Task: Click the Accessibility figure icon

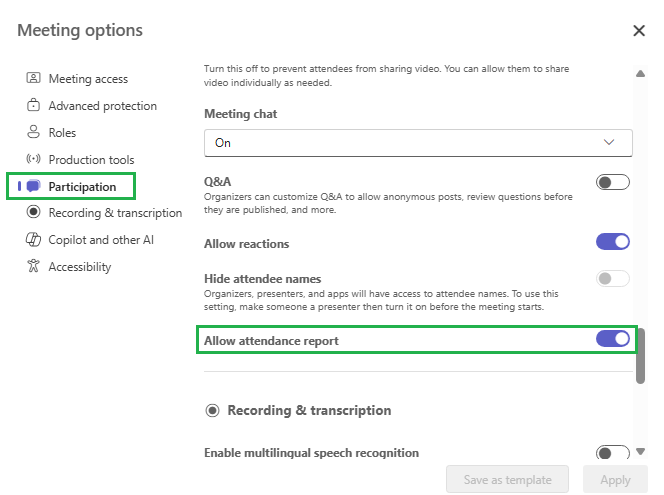Action: (x=33, y=266)
